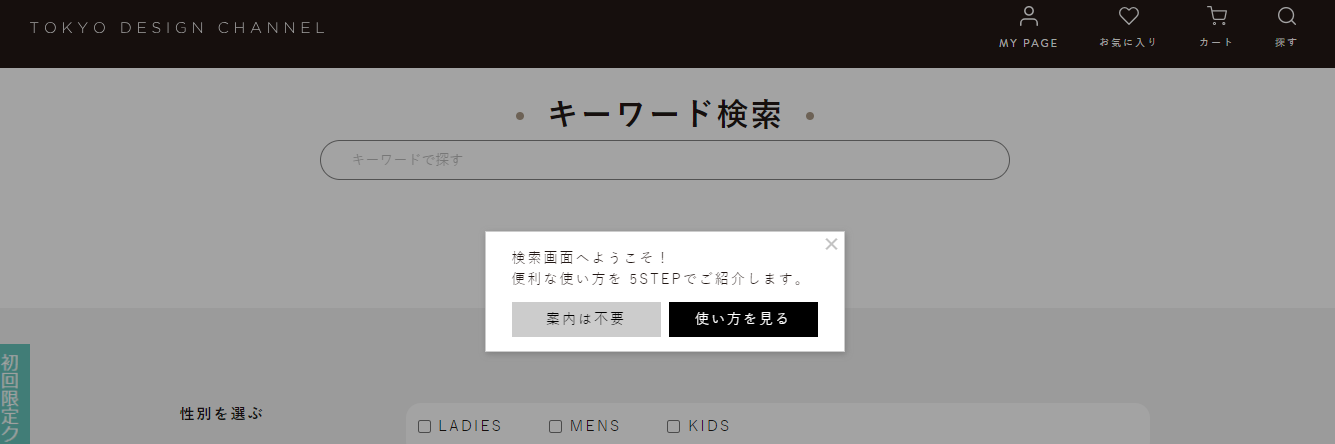Go to TOKYO DESIGN CHANNEL home logo

coord(178,28)
